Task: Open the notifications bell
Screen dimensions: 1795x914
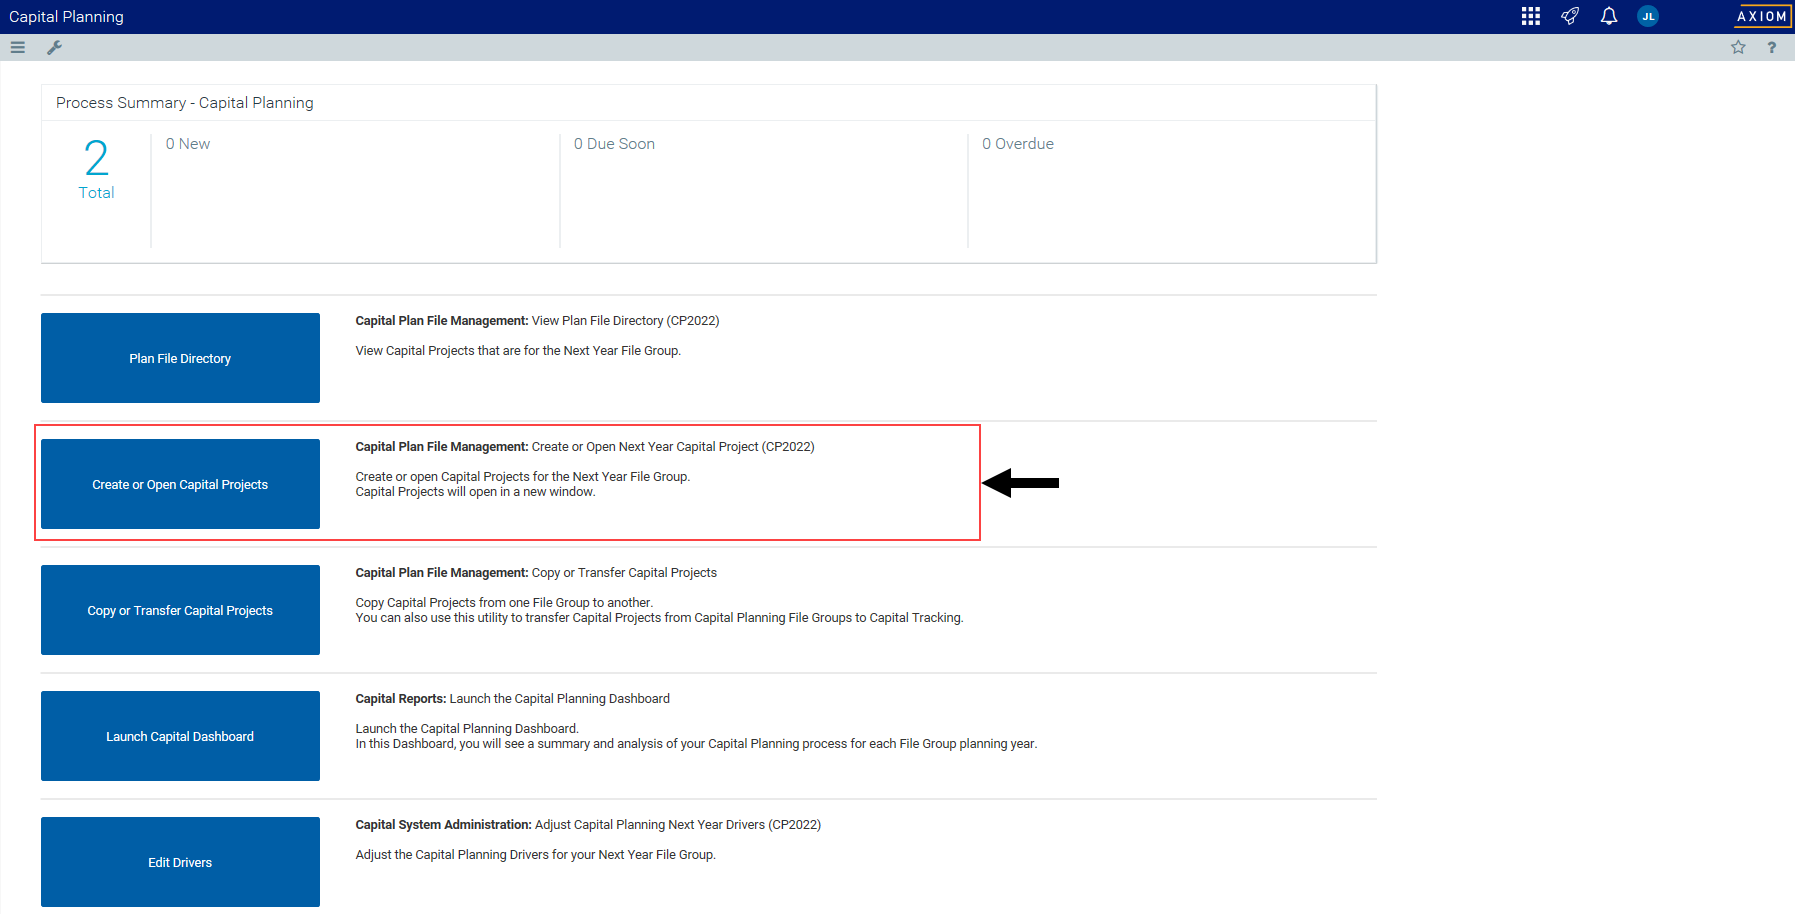Action: [1608, 16]
